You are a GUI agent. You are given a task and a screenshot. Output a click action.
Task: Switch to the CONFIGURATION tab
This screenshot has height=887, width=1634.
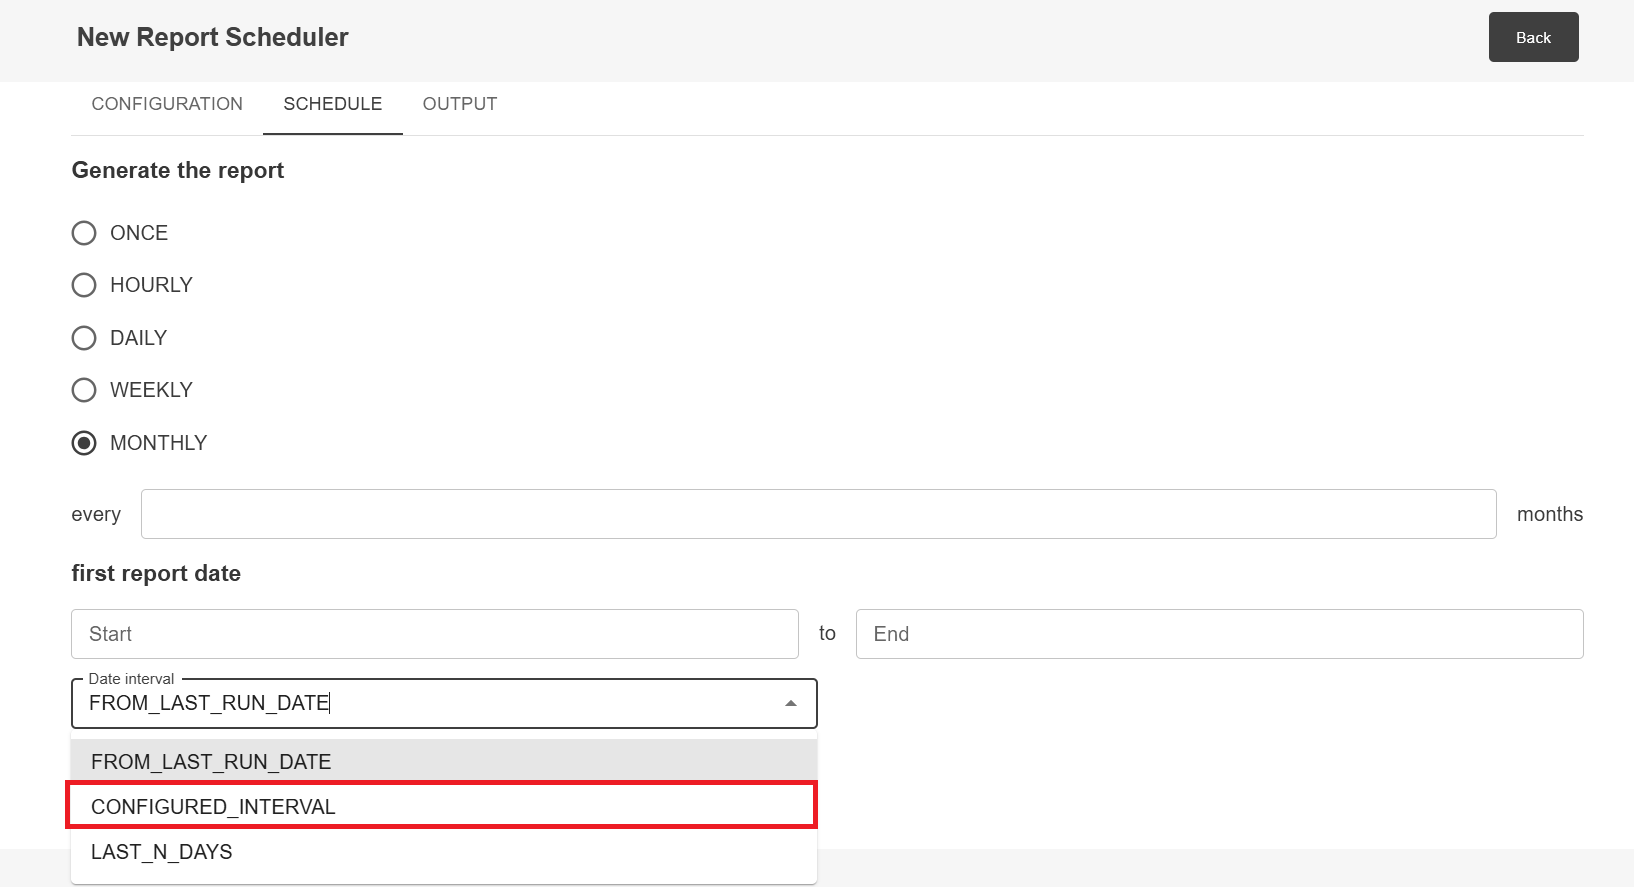(x=167, y=104)
